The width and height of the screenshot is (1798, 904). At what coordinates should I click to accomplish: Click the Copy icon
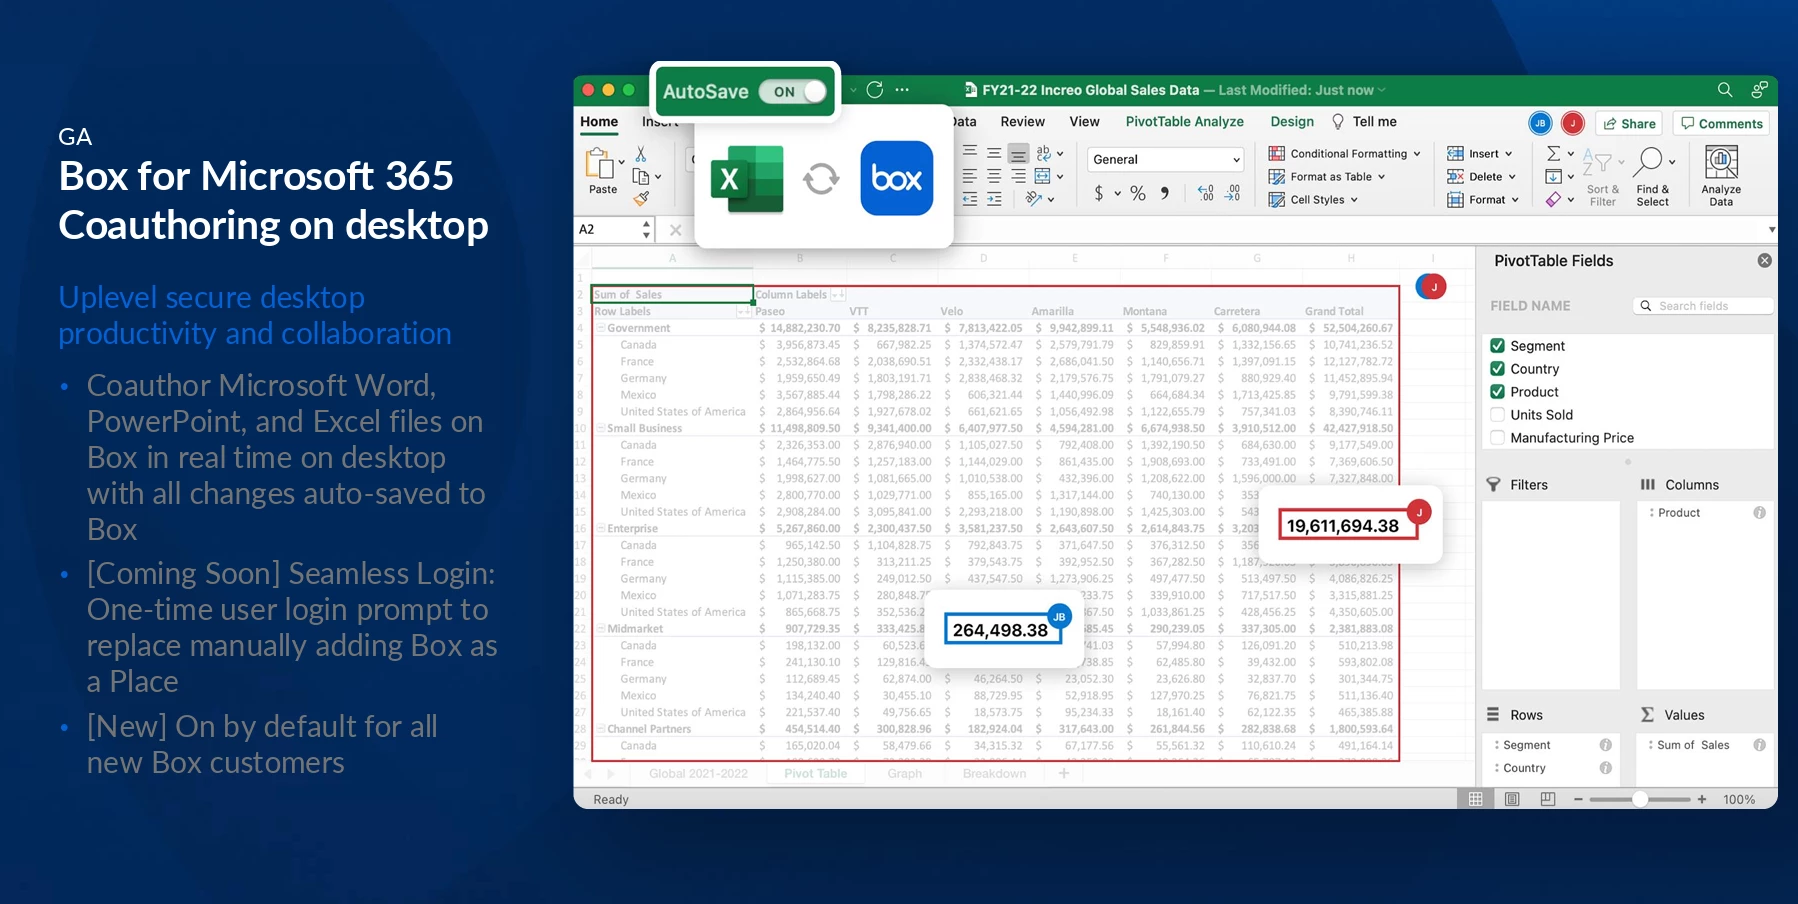point(641,176)
